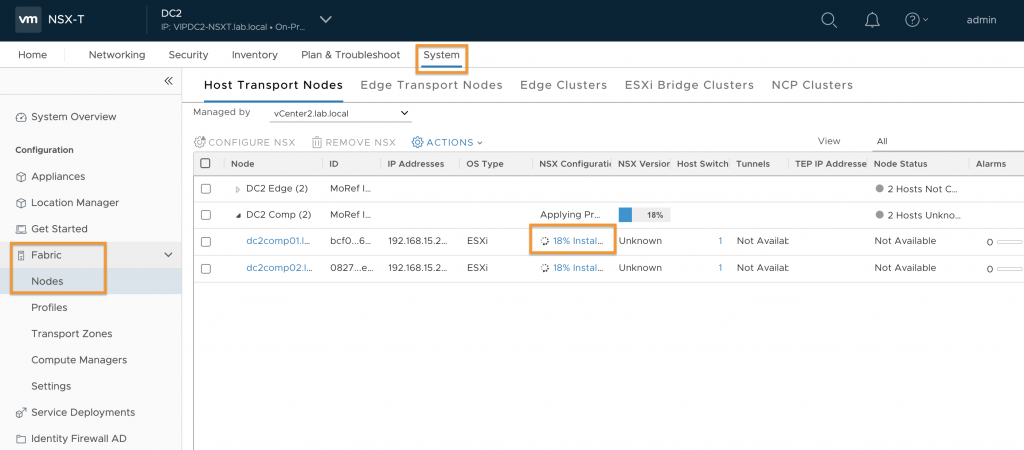The image size is (1024, 450).
Task: Collapse the DC2 Comp cluster row
Action: pyautogui.click(x=238, y=216)
